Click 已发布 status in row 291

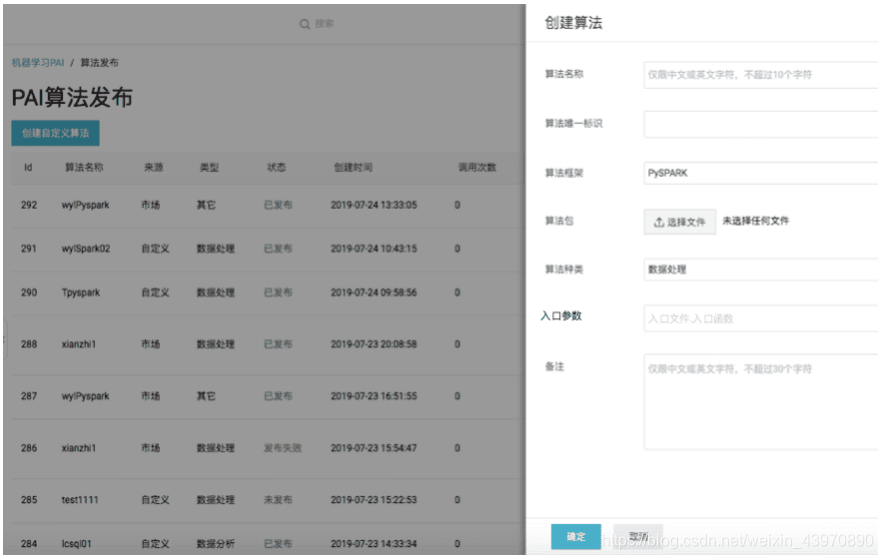click(x=278, y=249)
